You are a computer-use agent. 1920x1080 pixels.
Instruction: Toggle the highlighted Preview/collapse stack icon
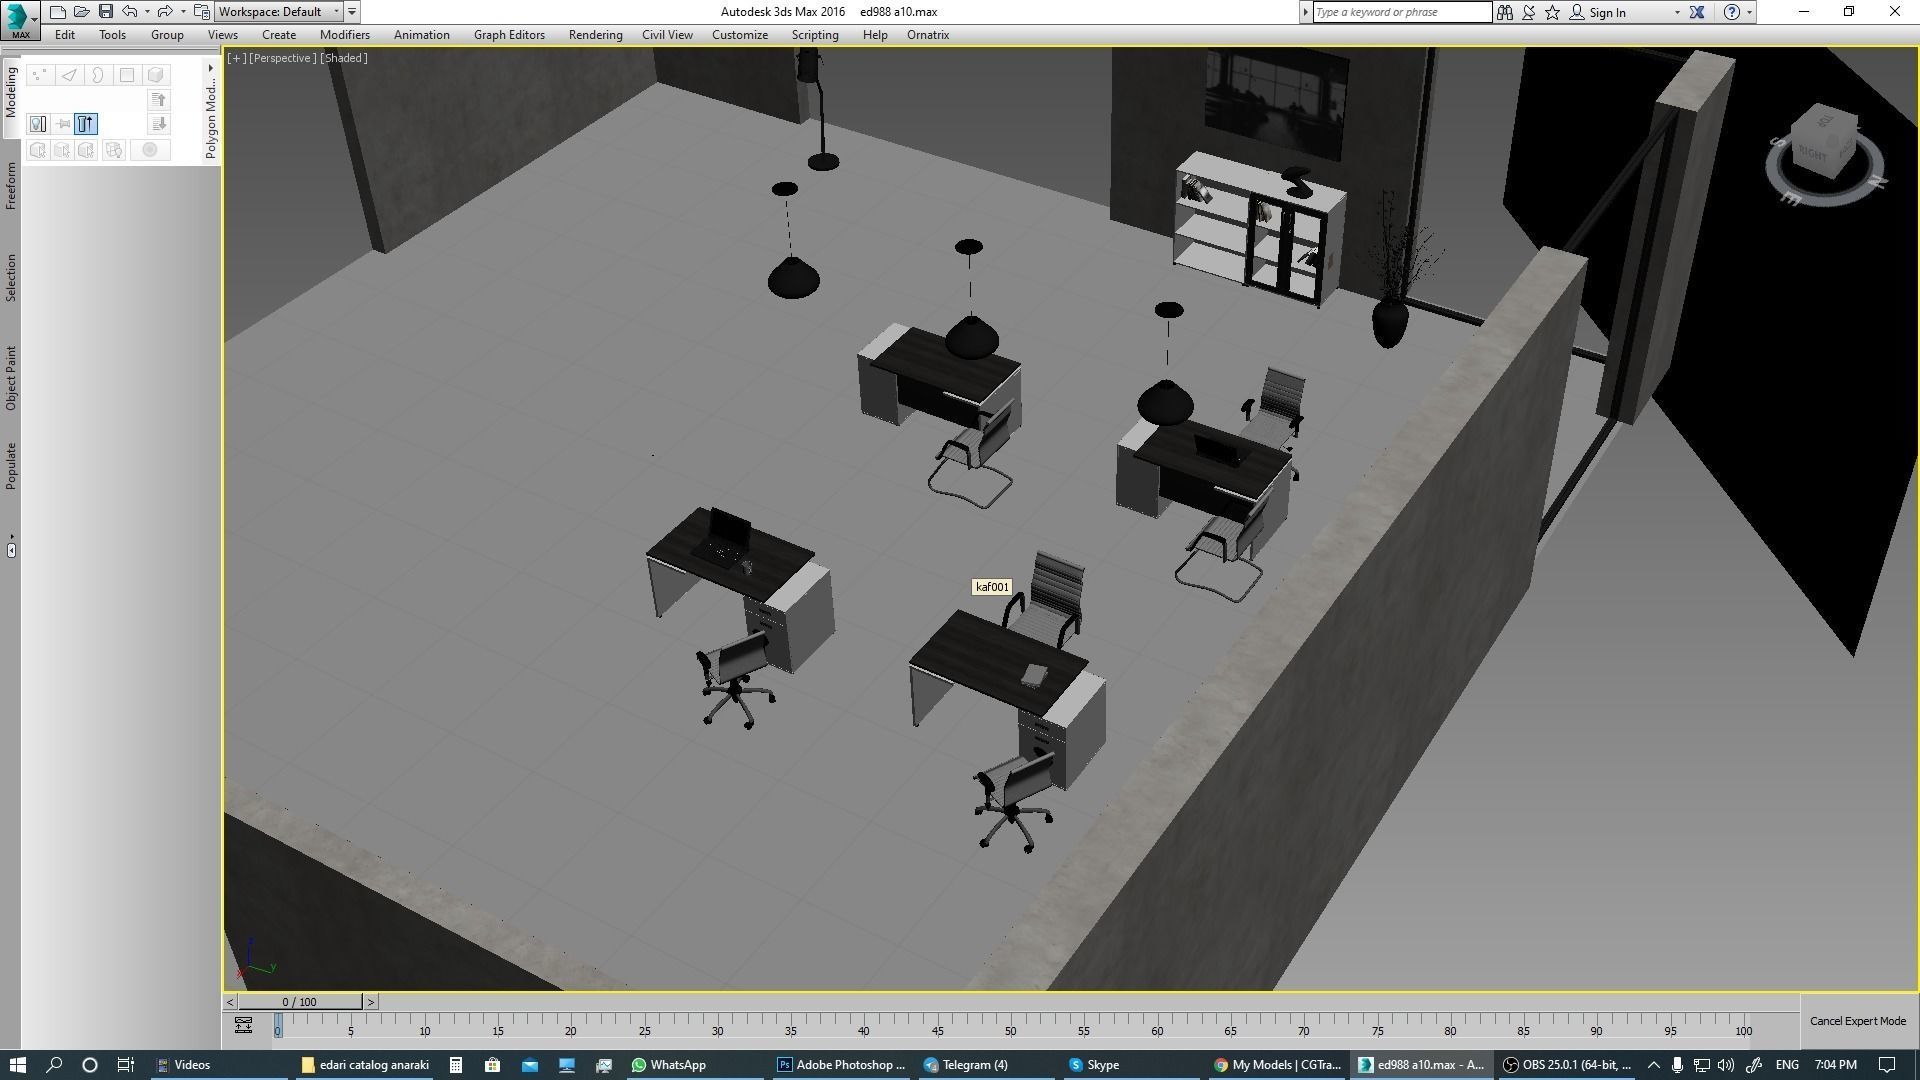point(86,124)
